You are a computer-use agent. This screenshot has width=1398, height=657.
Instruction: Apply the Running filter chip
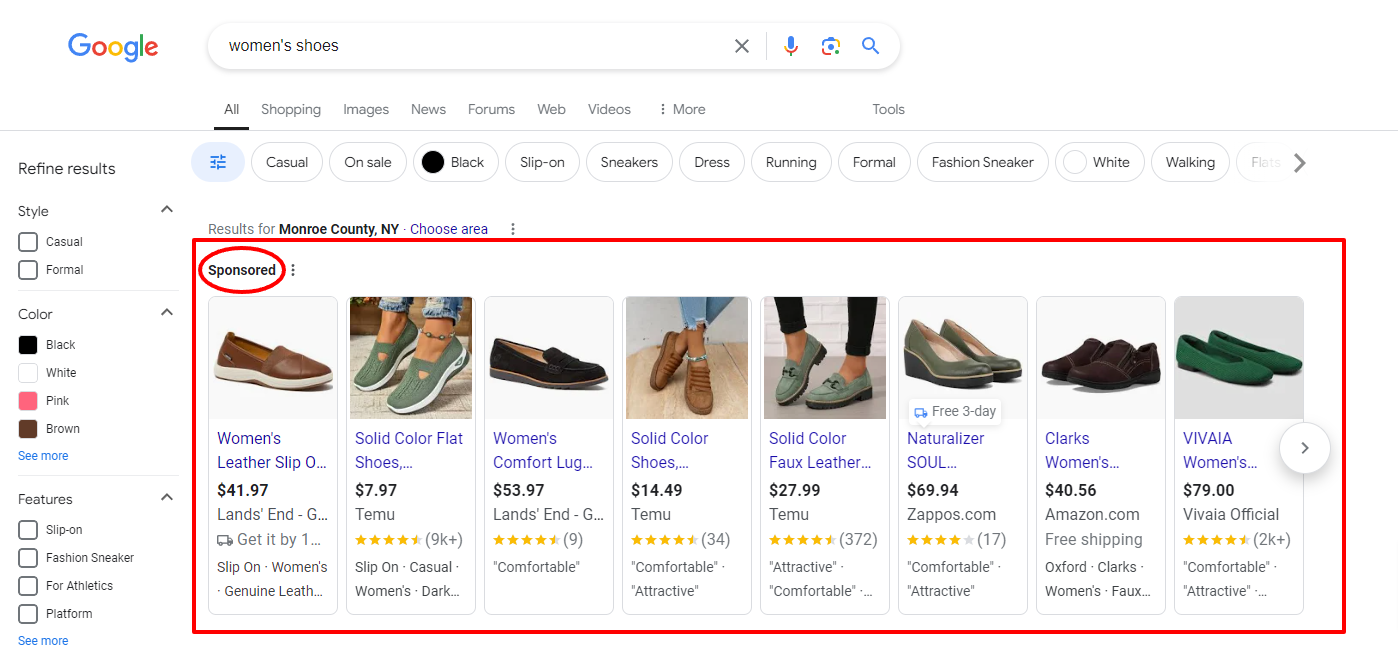click(791, 162)
